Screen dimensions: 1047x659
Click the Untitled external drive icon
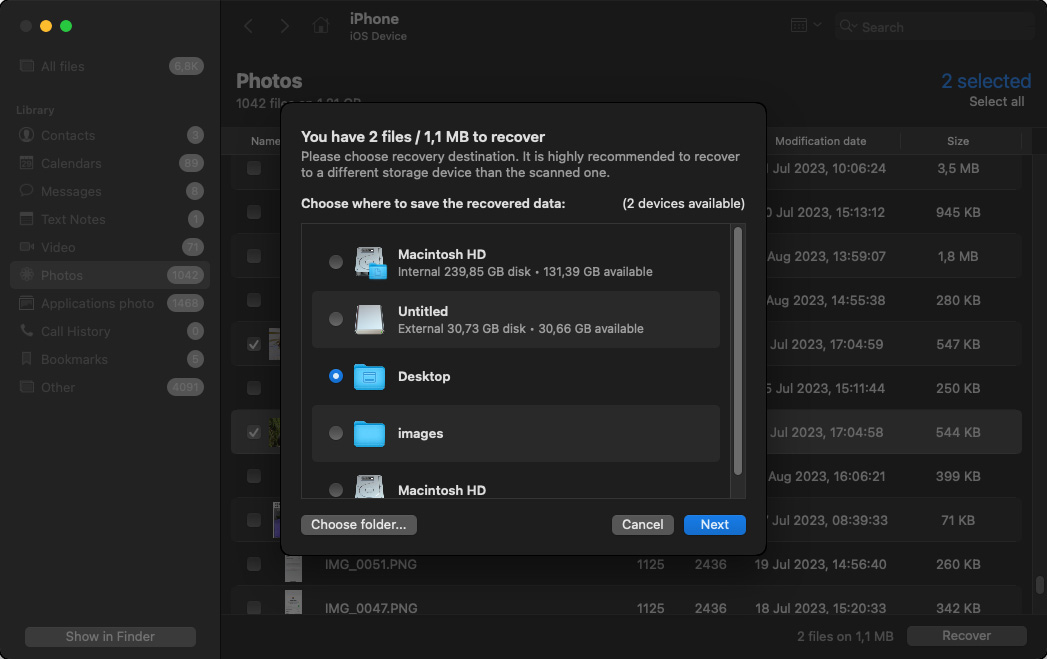click(369, 319)
